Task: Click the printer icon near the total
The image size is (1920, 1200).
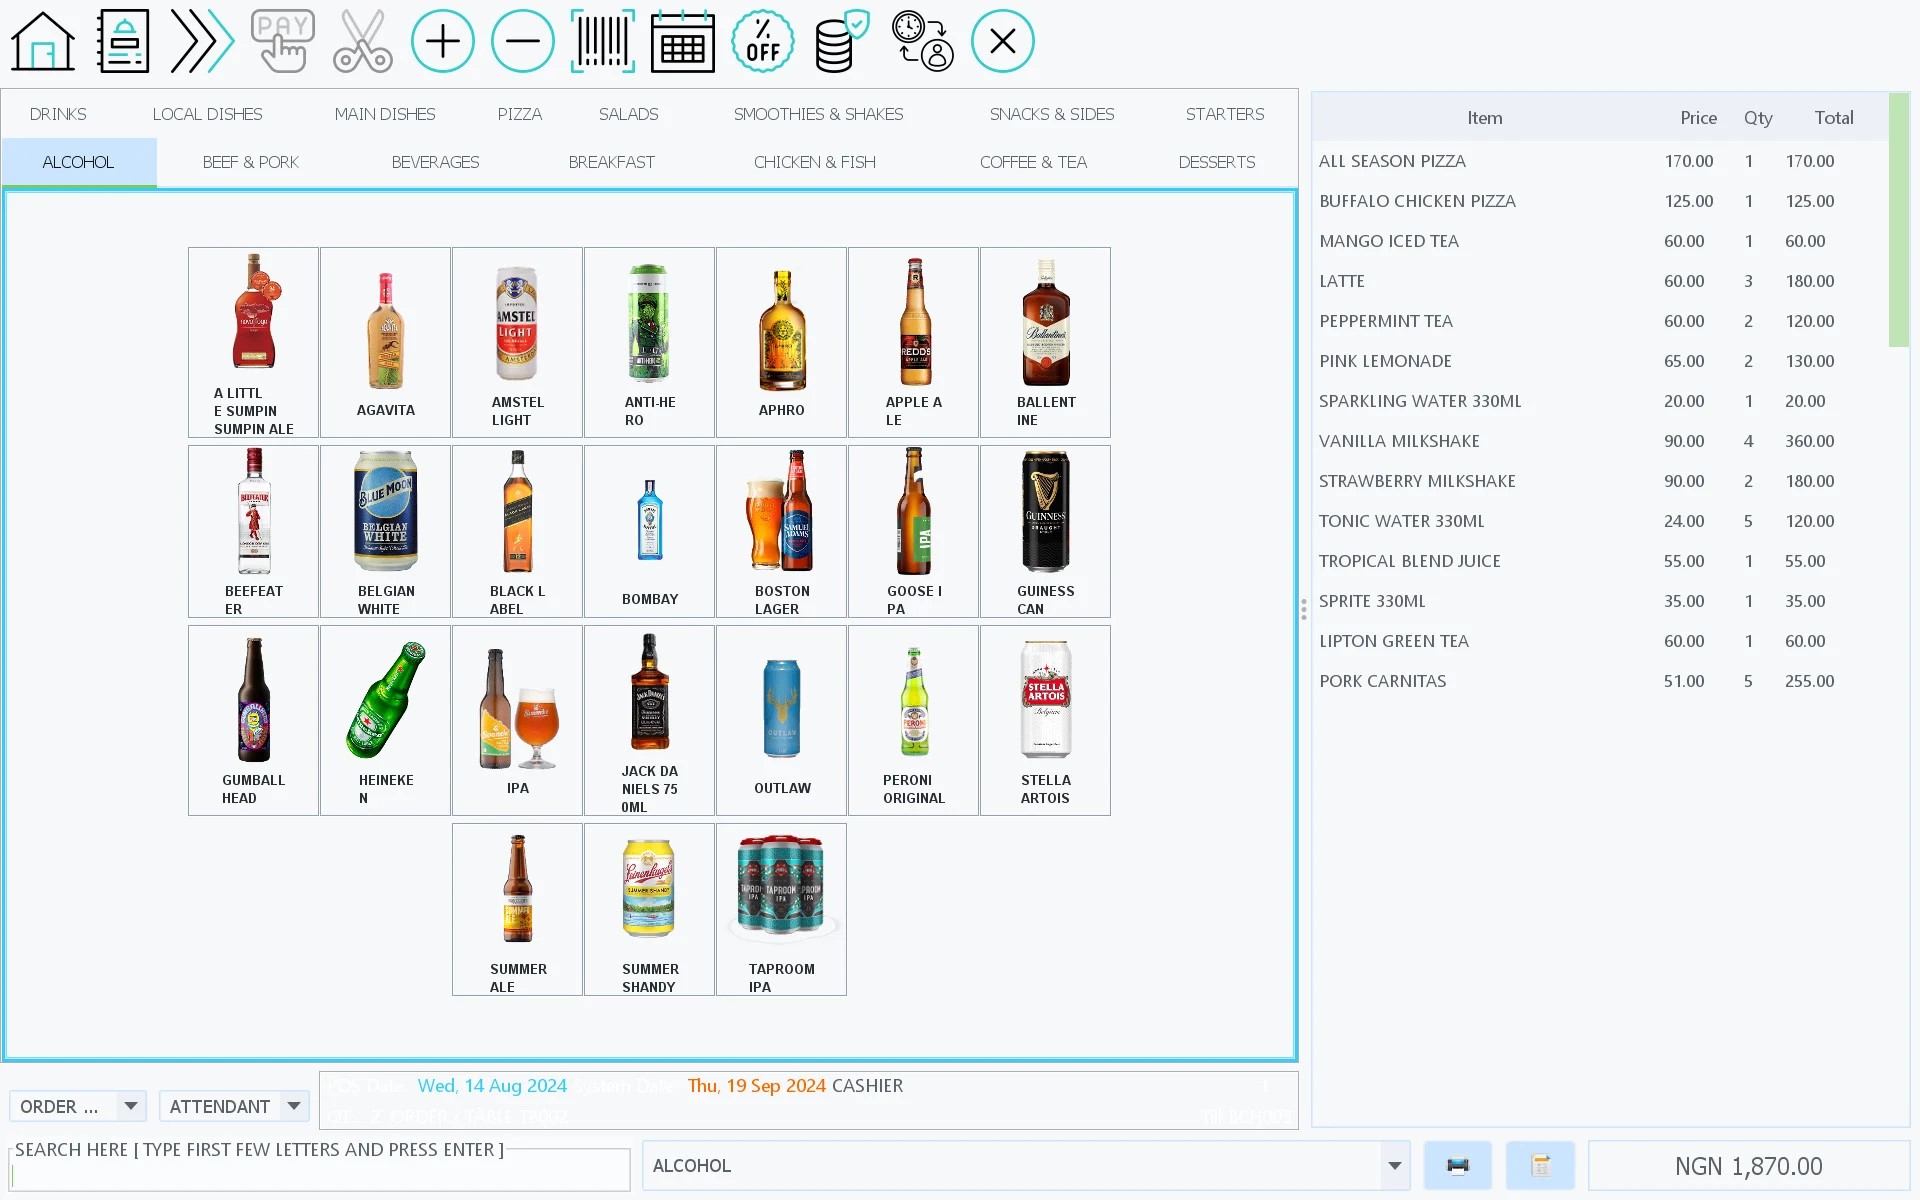Action: coord(1457,1165)
